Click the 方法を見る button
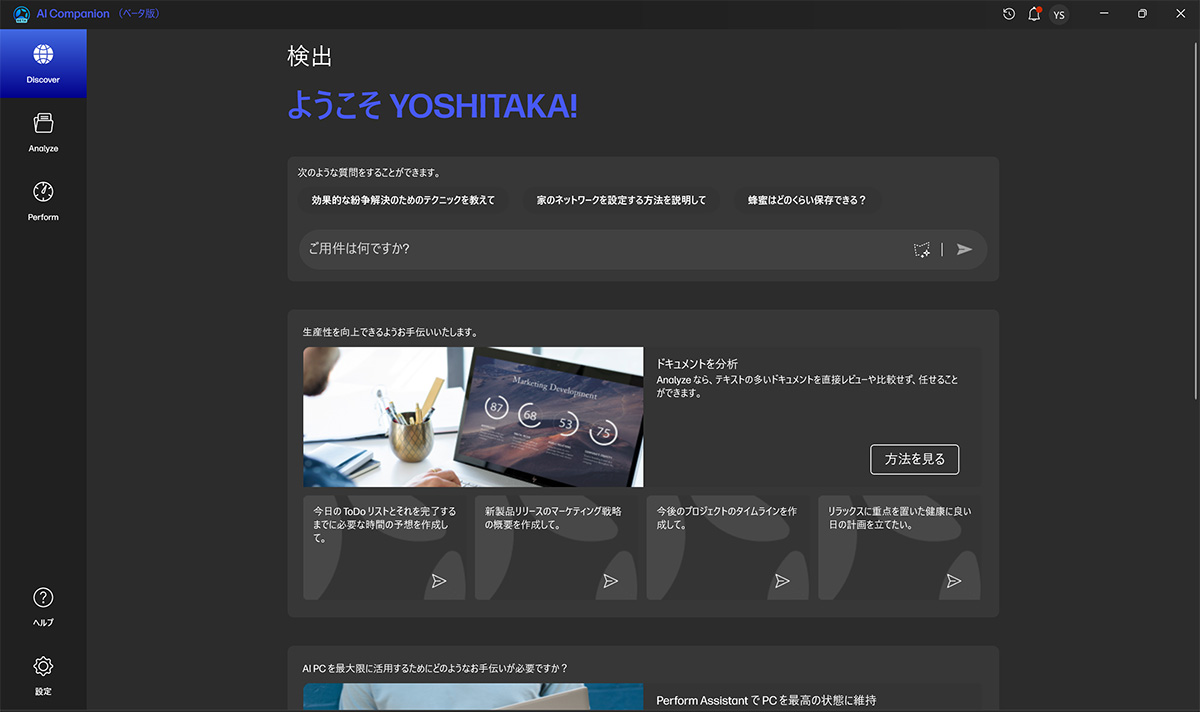The image size is (1200, 712). (915, 459)
